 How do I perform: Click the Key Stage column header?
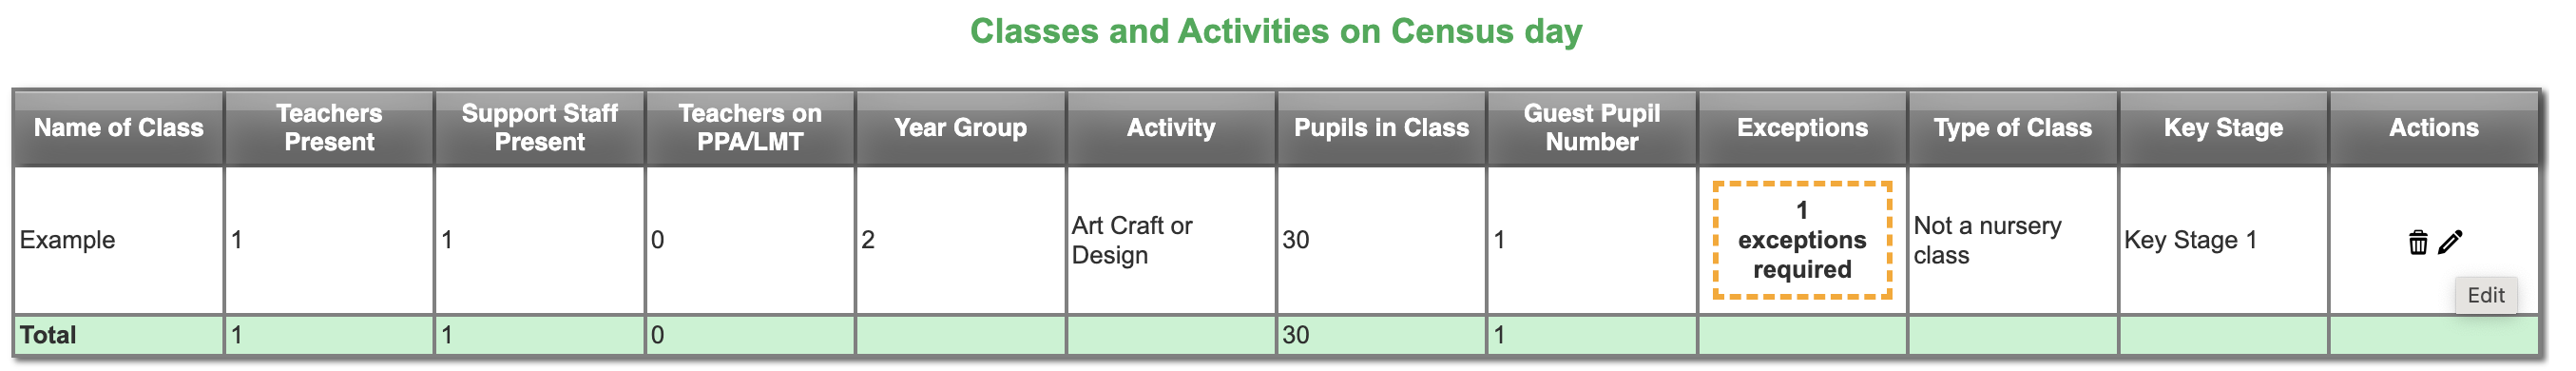[x=2223, y=128]
